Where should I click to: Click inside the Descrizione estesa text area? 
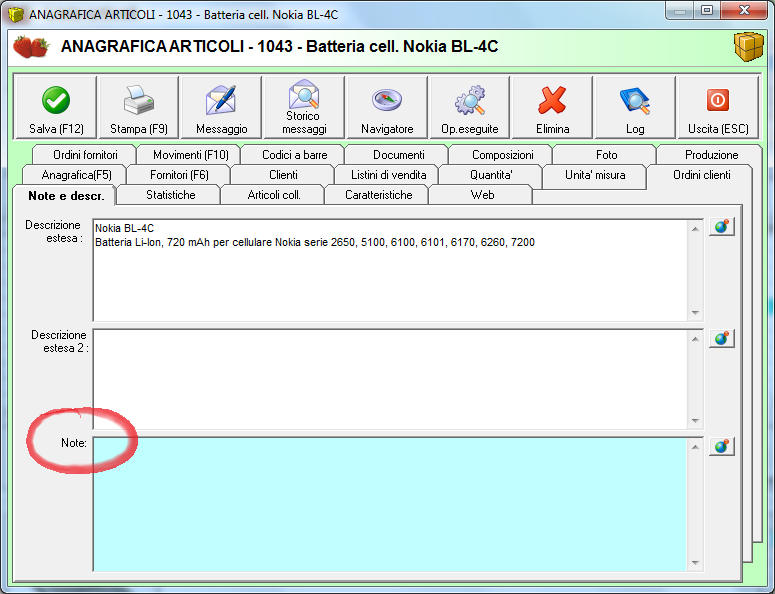pos(390,270)
